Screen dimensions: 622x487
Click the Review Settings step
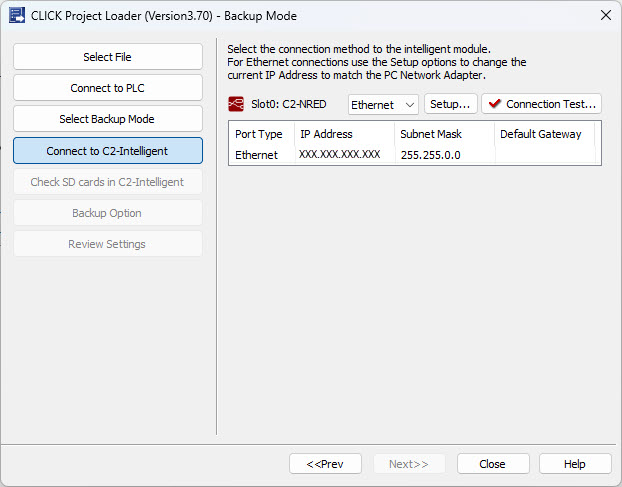[108, 244]
